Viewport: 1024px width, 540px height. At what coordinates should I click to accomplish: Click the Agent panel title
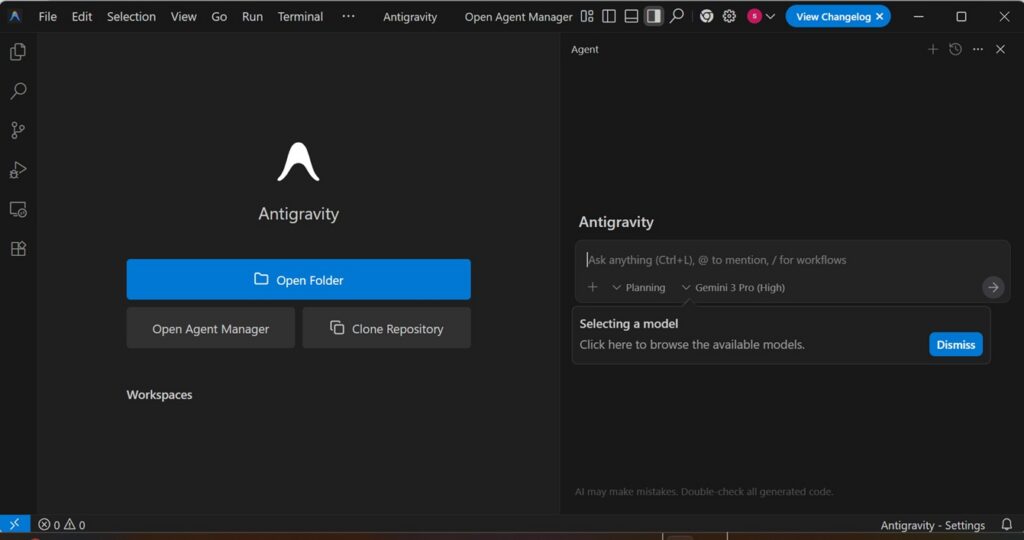coord(584,49)
